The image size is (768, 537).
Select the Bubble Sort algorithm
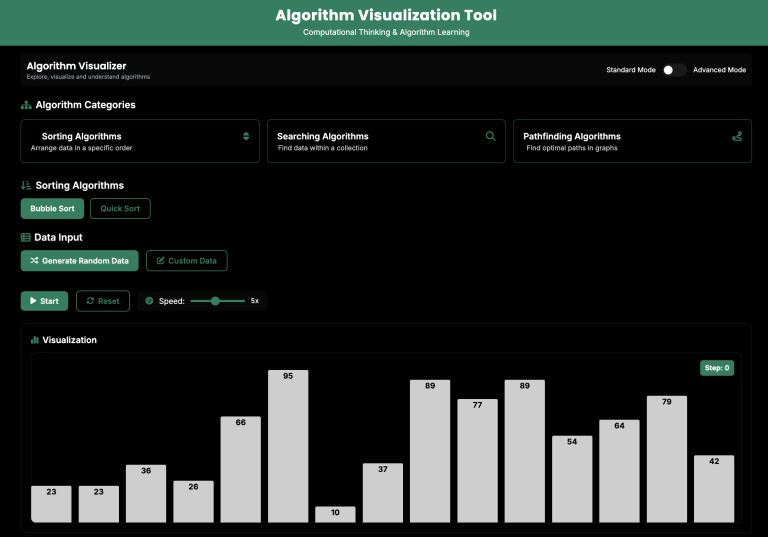[x=52, y=209]
